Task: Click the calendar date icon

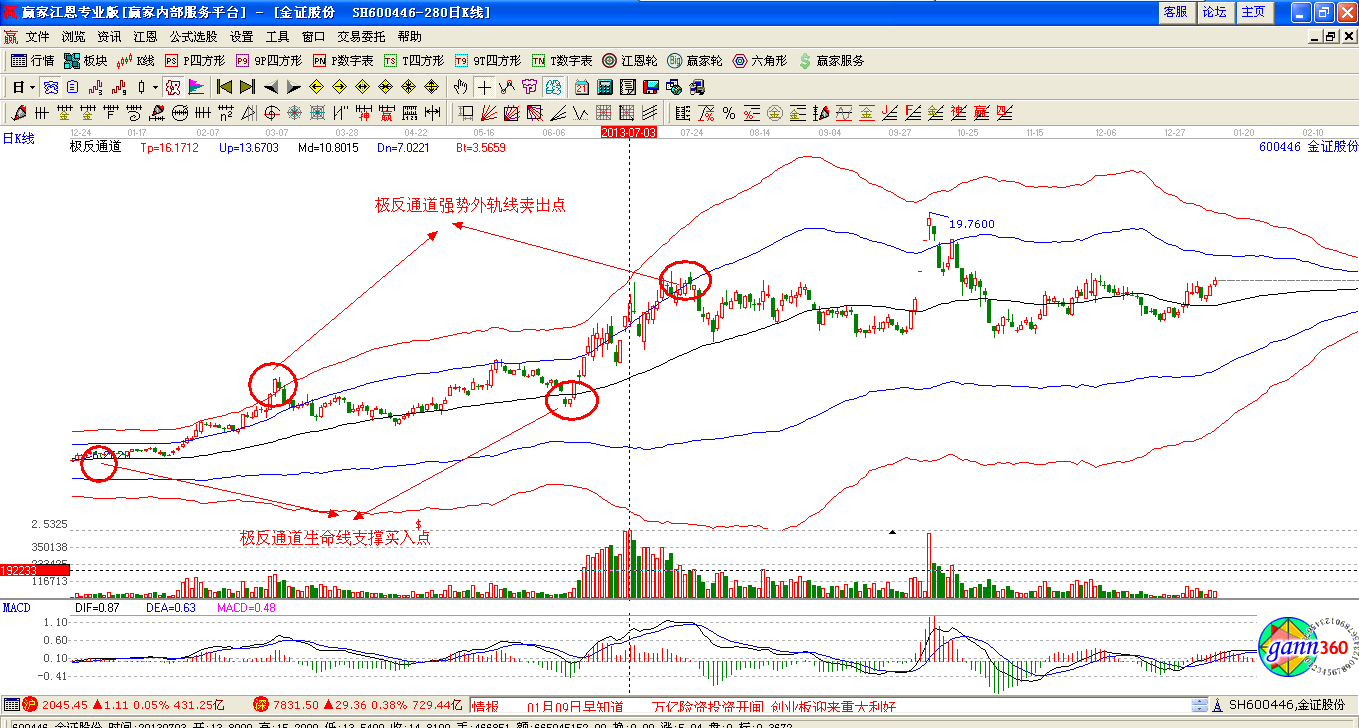Action: [x=581, y=87]
